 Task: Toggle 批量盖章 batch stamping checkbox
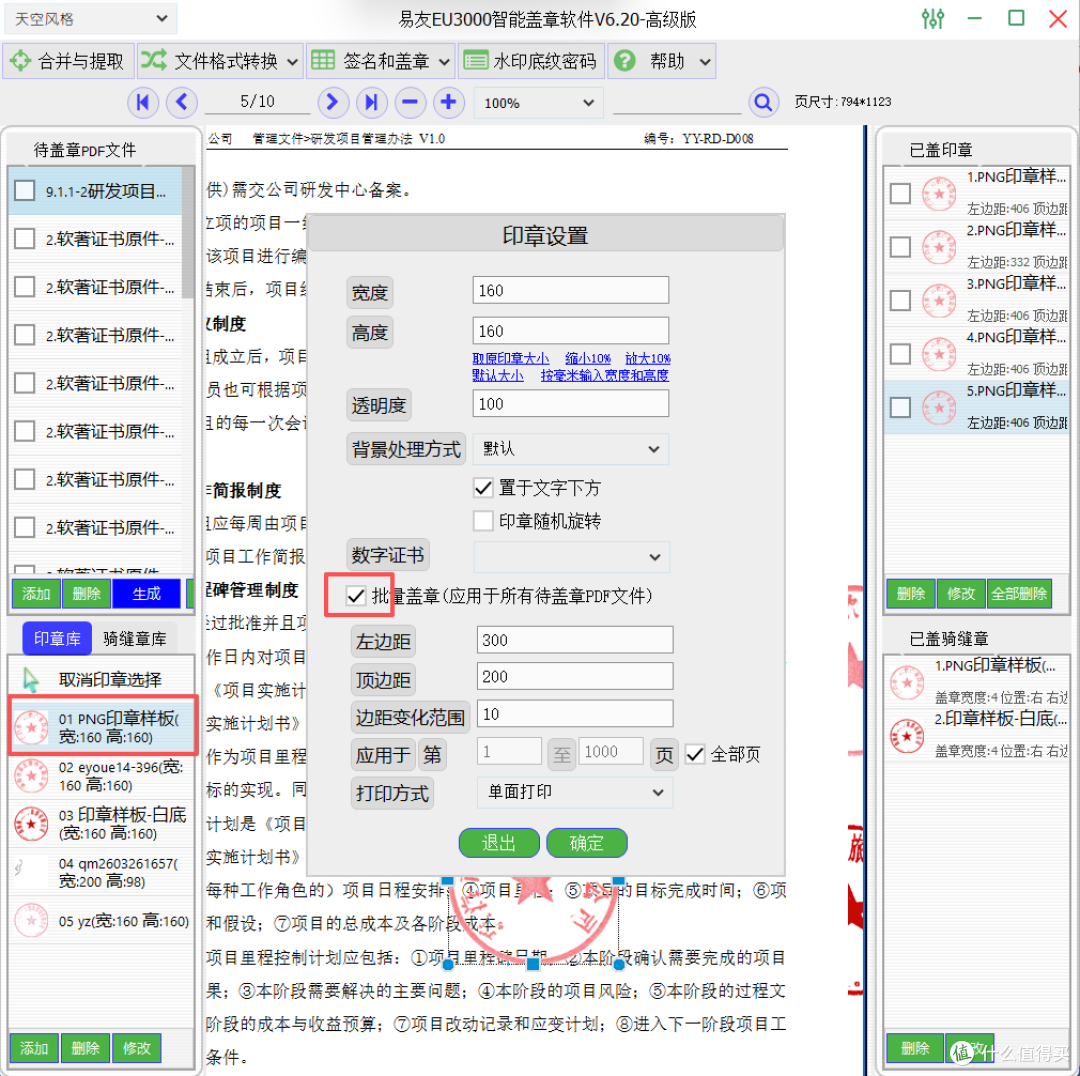(356, 595)
